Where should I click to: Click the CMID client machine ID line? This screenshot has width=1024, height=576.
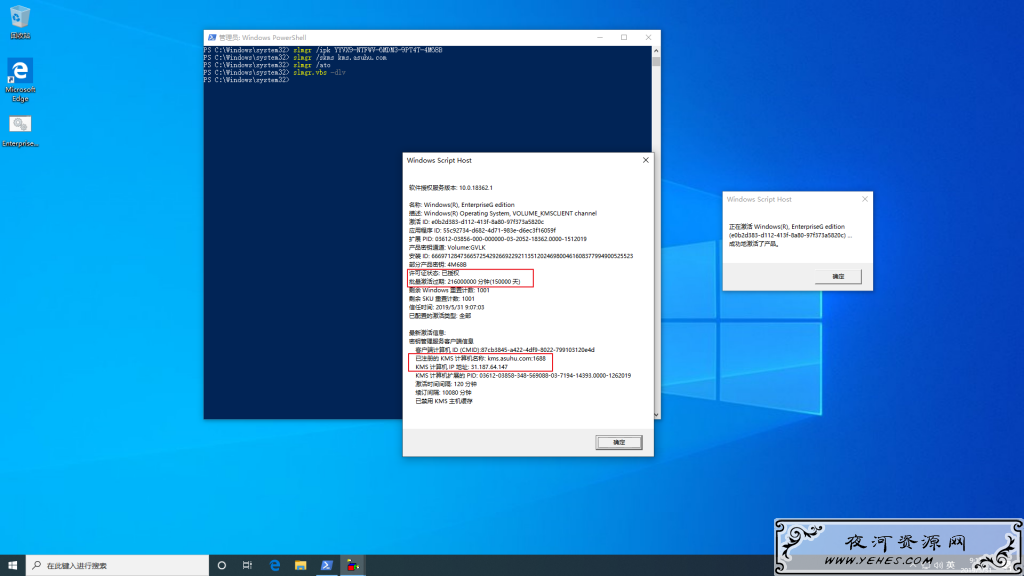(x=505, y=349)
